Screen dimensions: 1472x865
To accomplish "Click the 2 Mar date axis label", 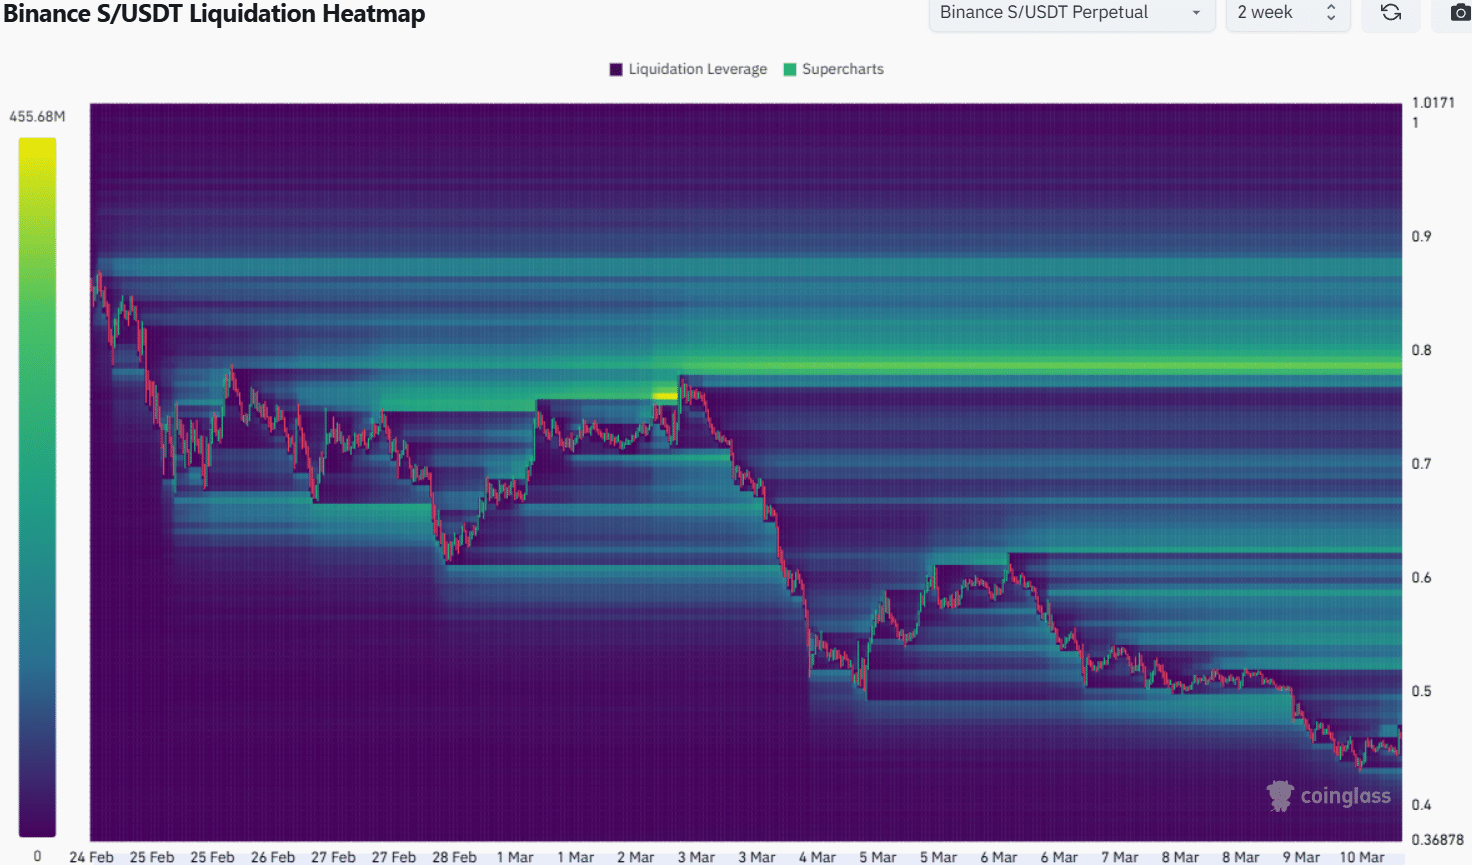I will pyautogui.click(x=636, y=857).
